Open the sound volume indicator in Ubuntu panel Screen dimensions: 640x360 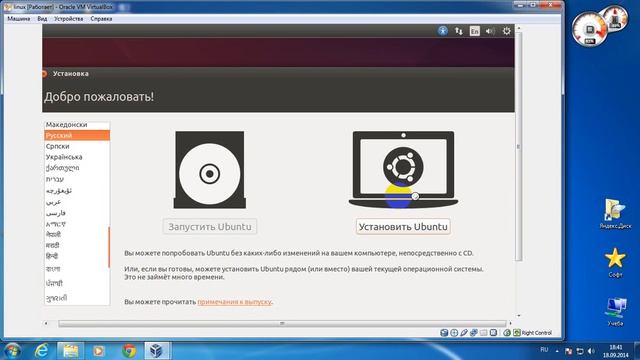pos(490,31)
